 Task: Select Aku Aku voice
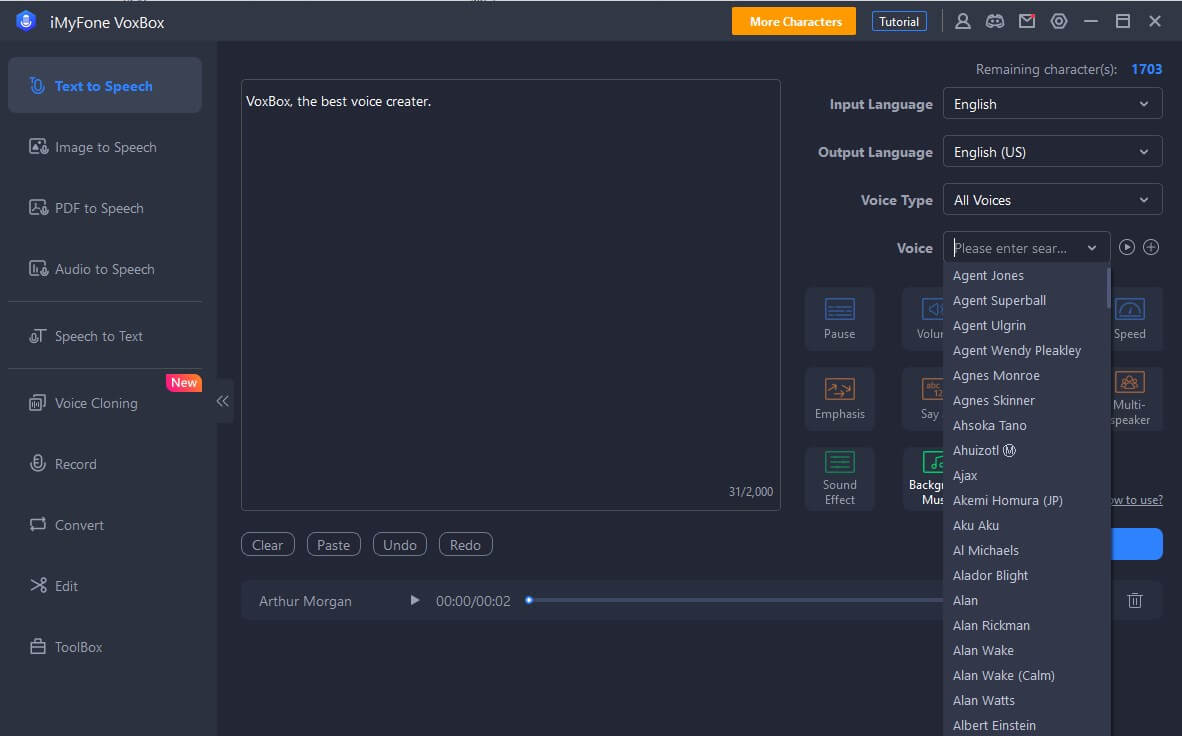coord(1025,525)
